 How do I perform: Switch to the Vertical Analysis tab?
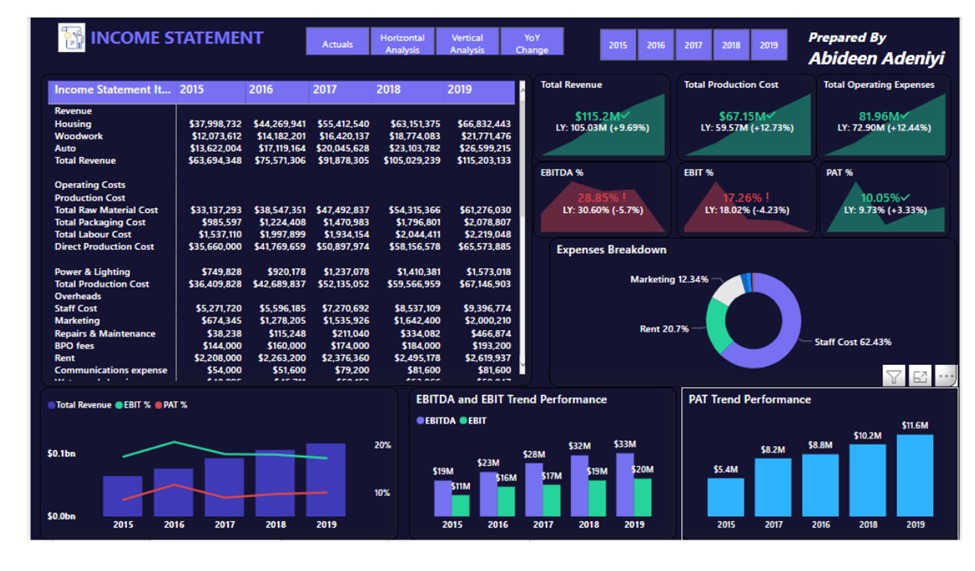(467, 43)
